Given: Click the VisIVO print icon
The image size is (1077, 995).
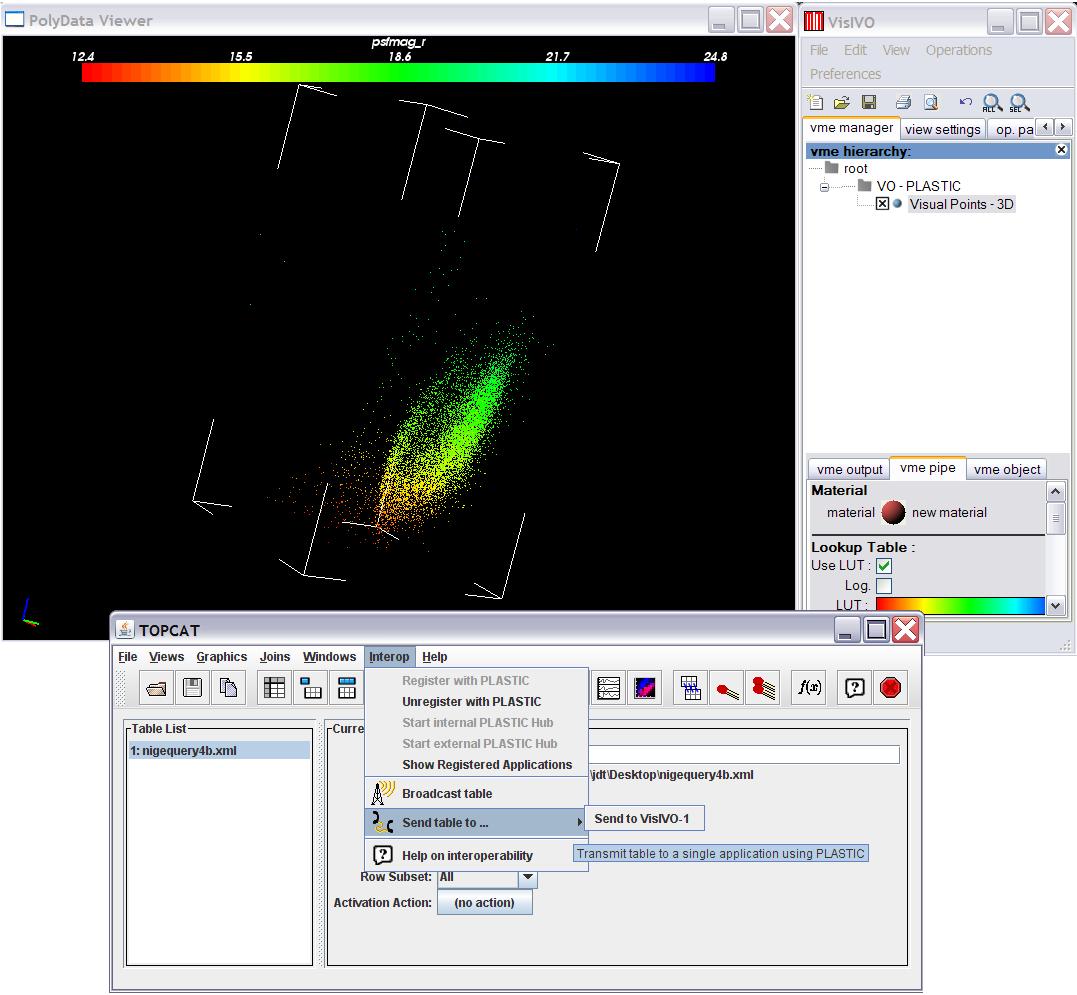Looking at the screenshot, I should [903, 102].
